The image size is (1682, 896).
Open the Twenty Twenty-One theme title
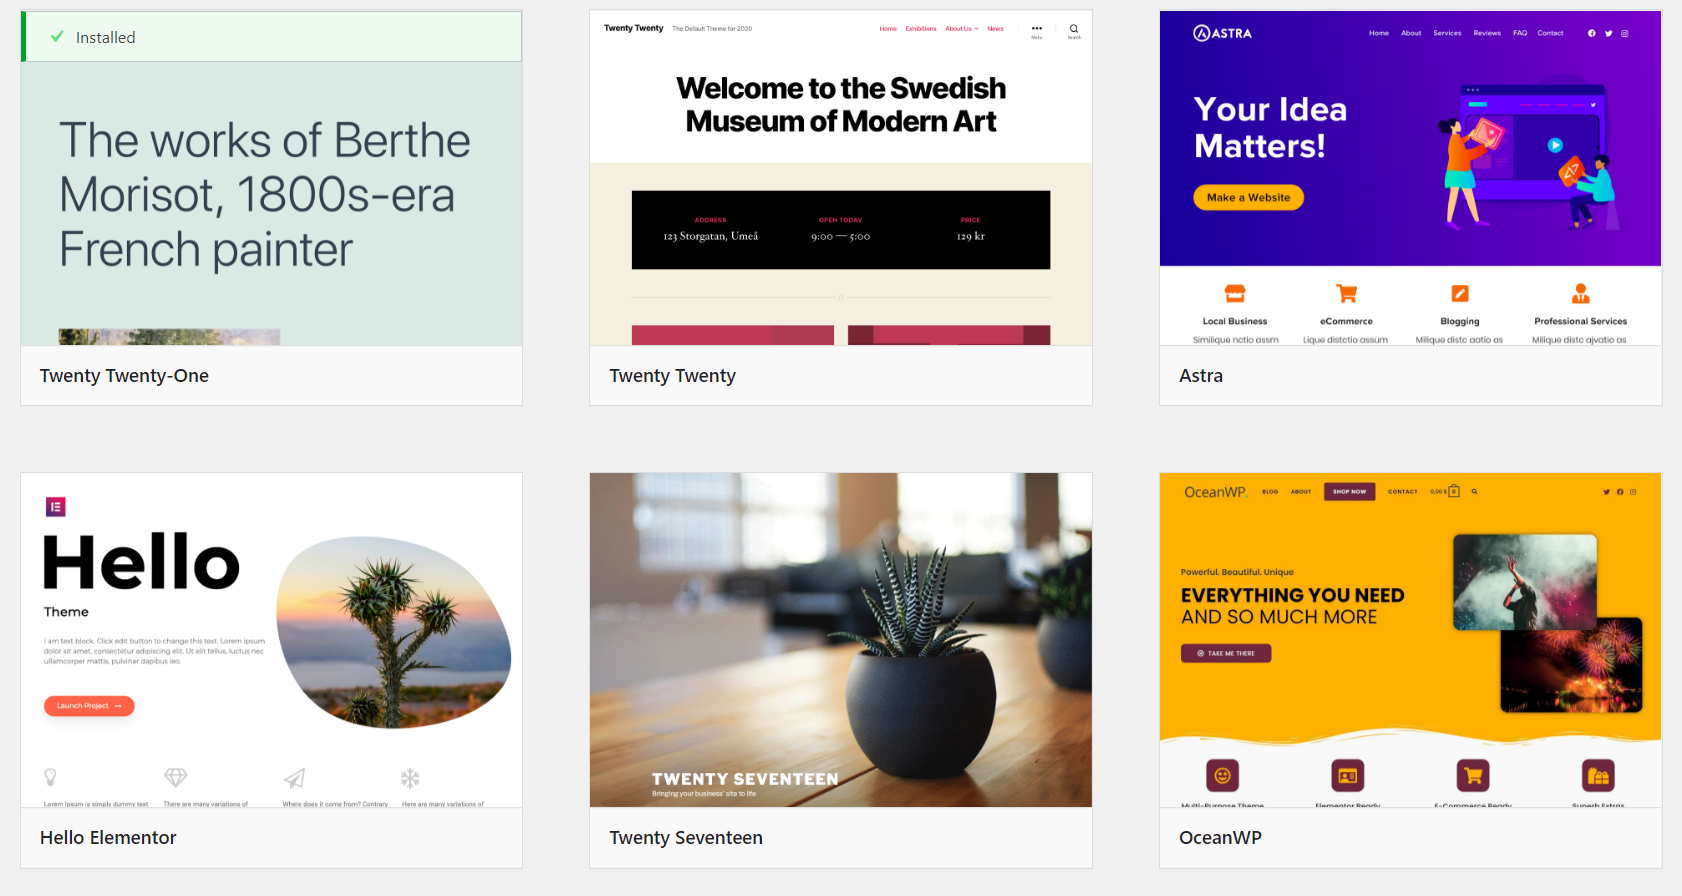(x=124, y=376)
